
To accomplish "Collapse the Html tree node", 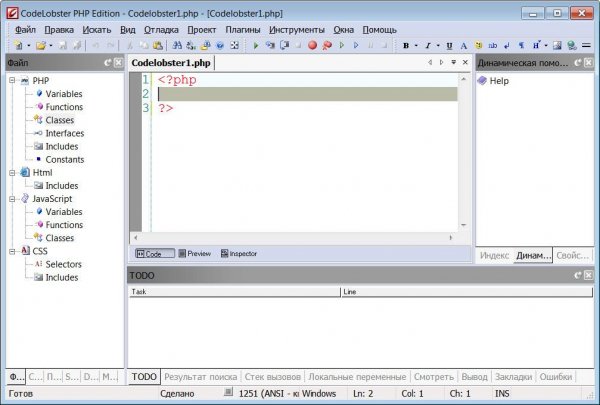I will [12, 173].
